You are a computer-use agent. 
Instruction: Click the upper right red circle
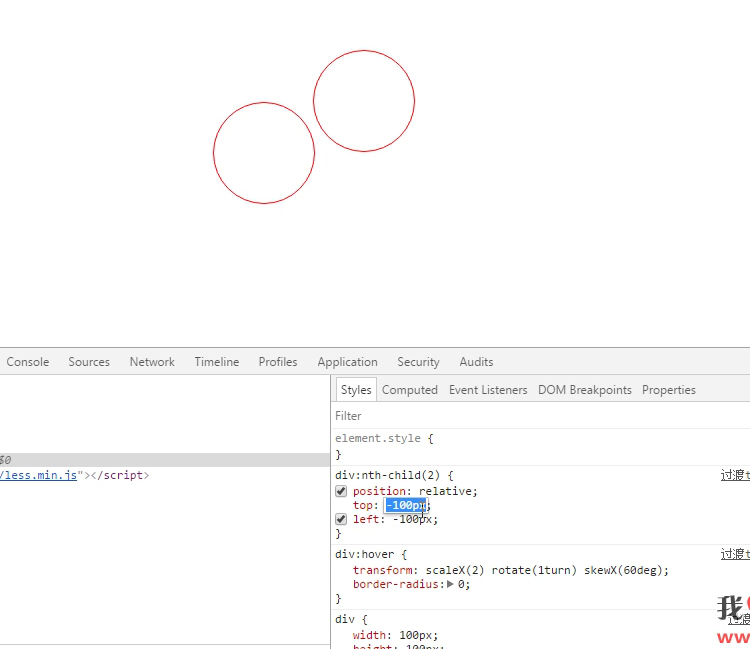click(364, 101)
